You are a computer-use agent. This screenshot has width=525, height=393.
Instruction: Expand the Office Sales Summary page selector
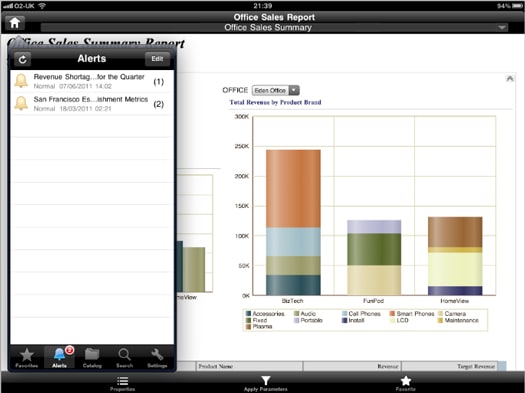tap(275, 27)
